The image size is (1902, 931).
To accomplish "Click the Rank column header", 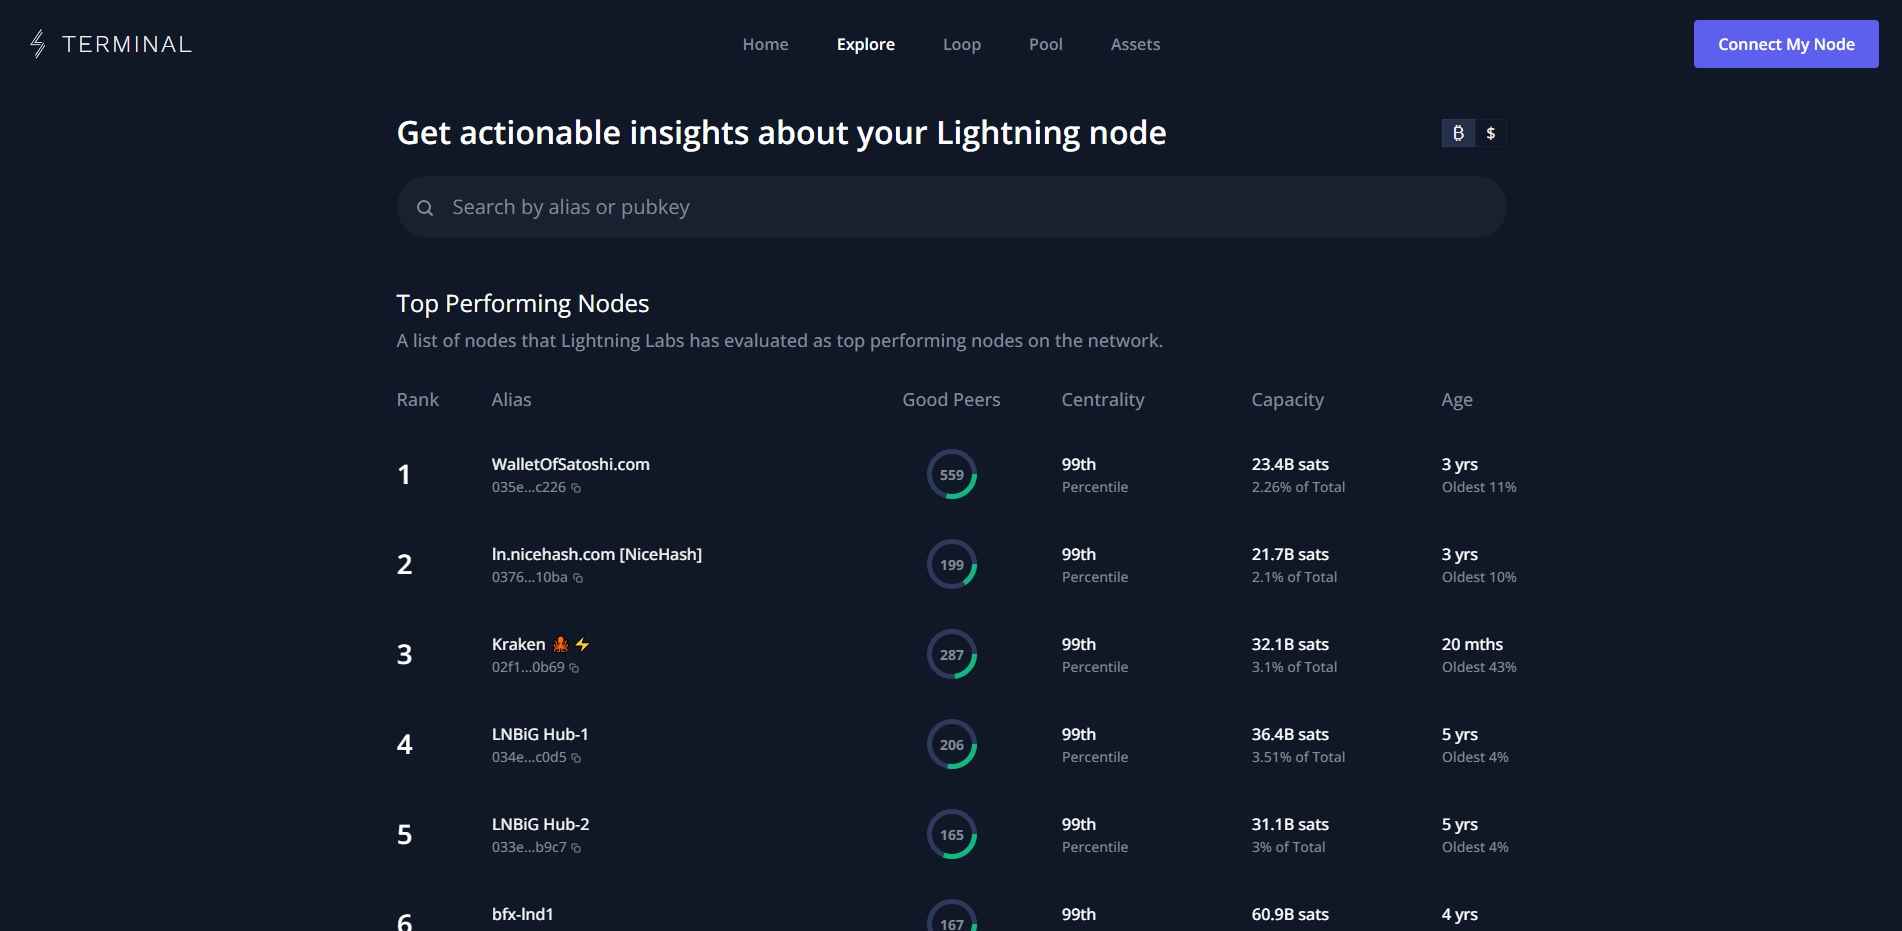I will point(417,399).
